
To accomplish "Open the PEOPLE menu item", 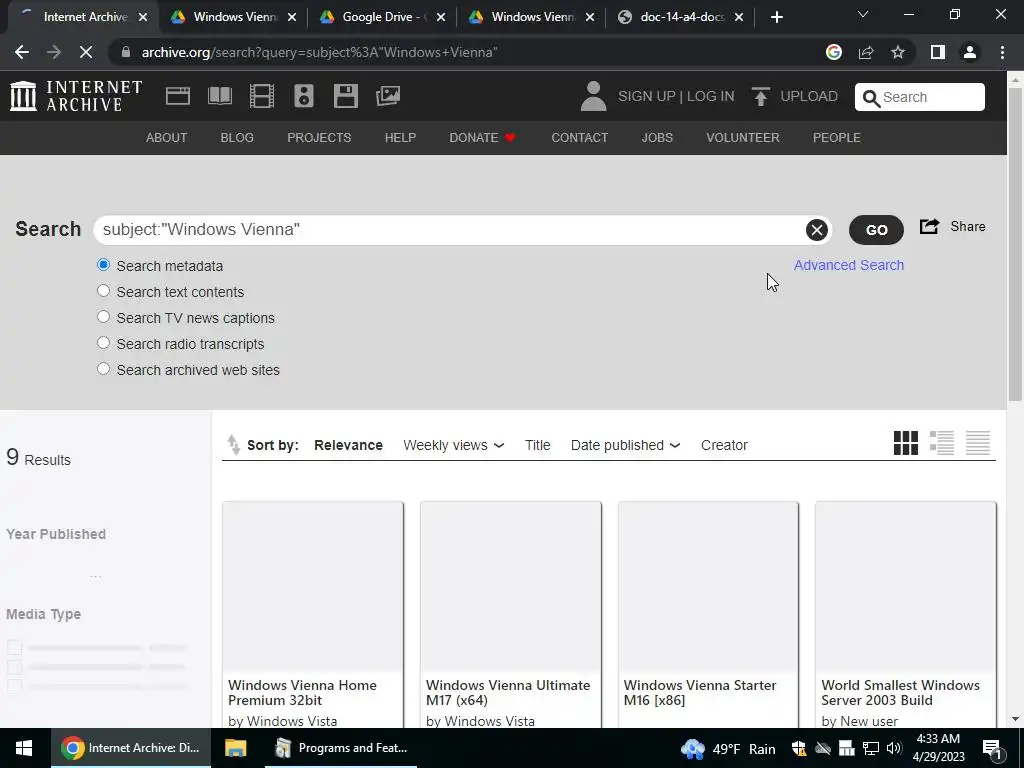I will (x=837, y=138).
